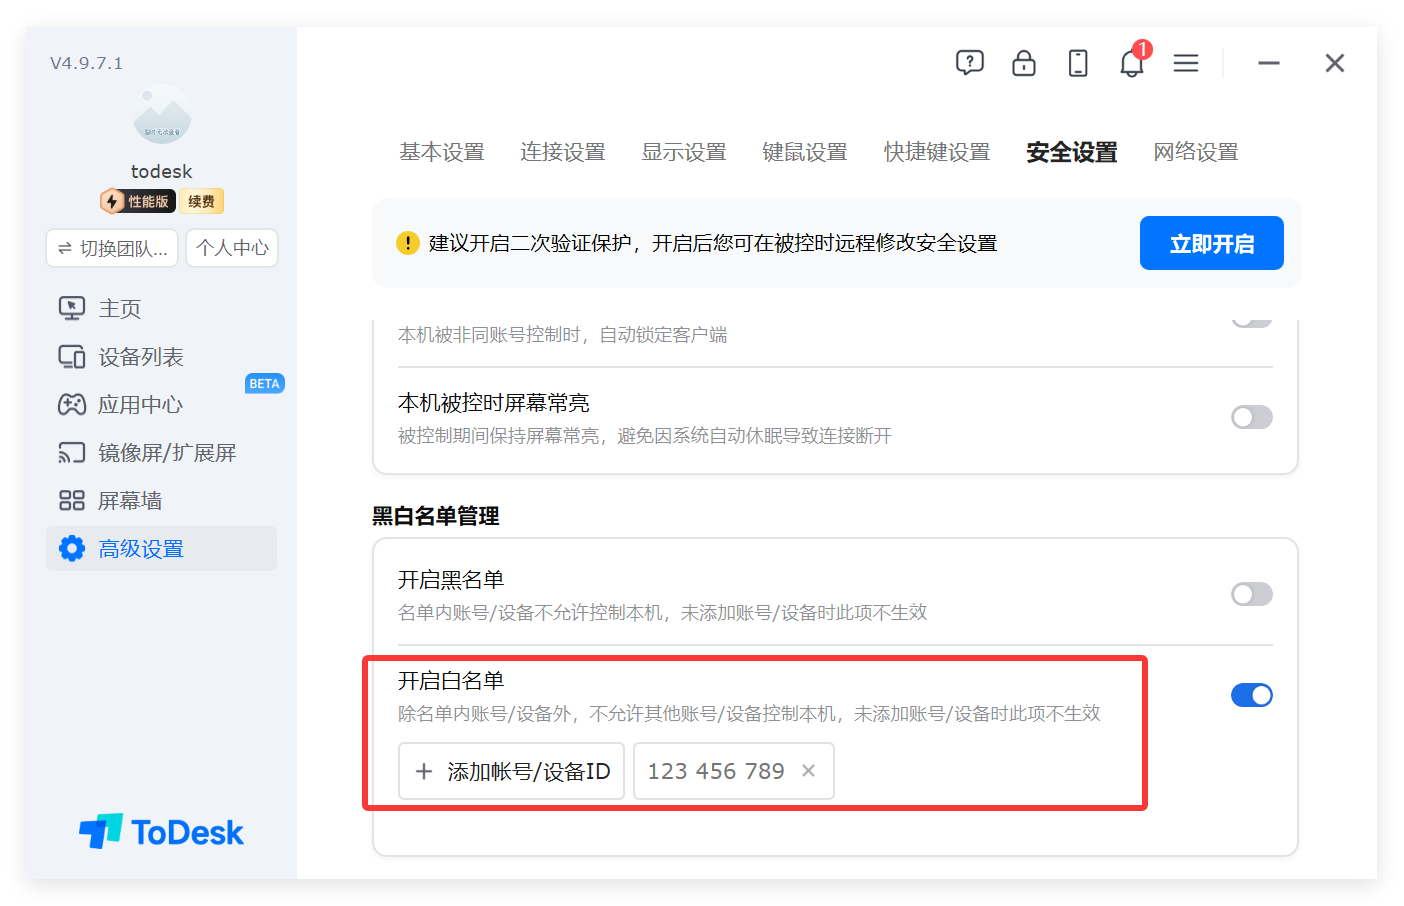Switch to 显示设置 tab
Image resolution: width=1404 pixels, height=906 pixels.
(x=684, y=152)
